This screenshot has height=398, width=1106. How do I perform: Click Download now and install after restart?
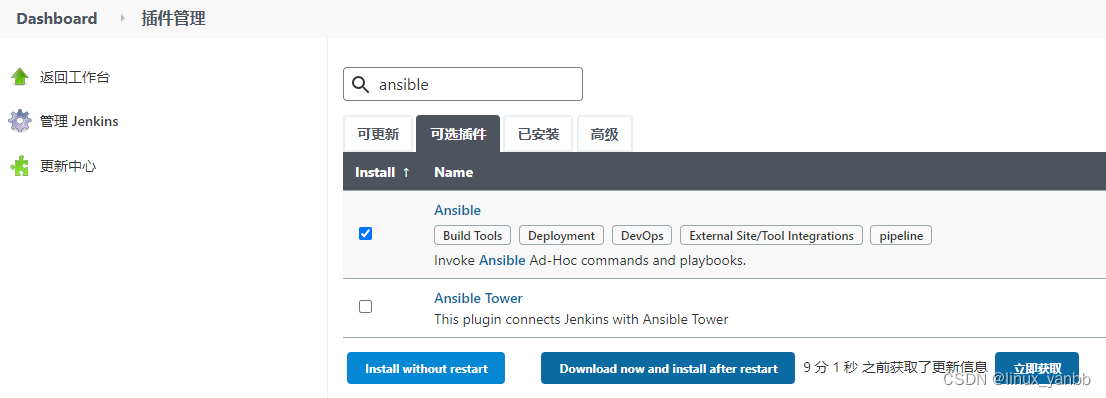point(668,368)
